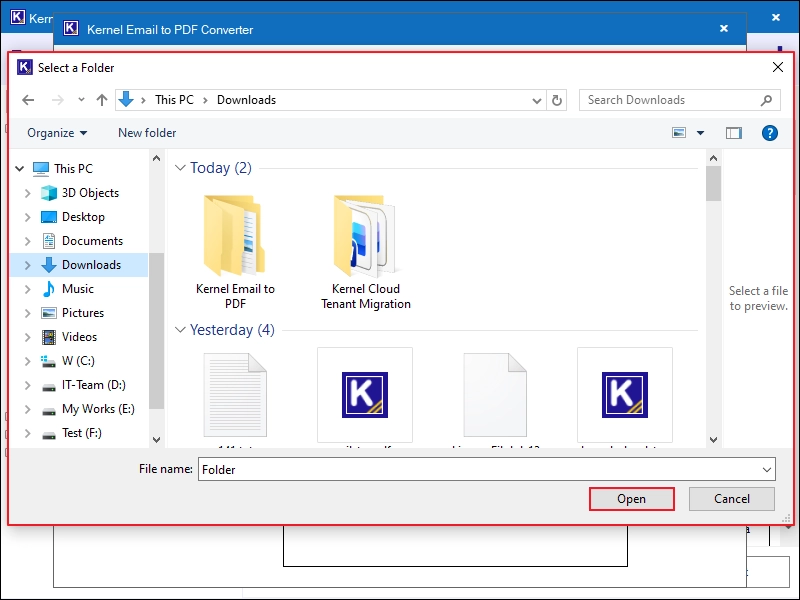The height and width of the screenshot is (600, 800).
Task: Open the view options dropdown arrow
Action: pos(701,133)
